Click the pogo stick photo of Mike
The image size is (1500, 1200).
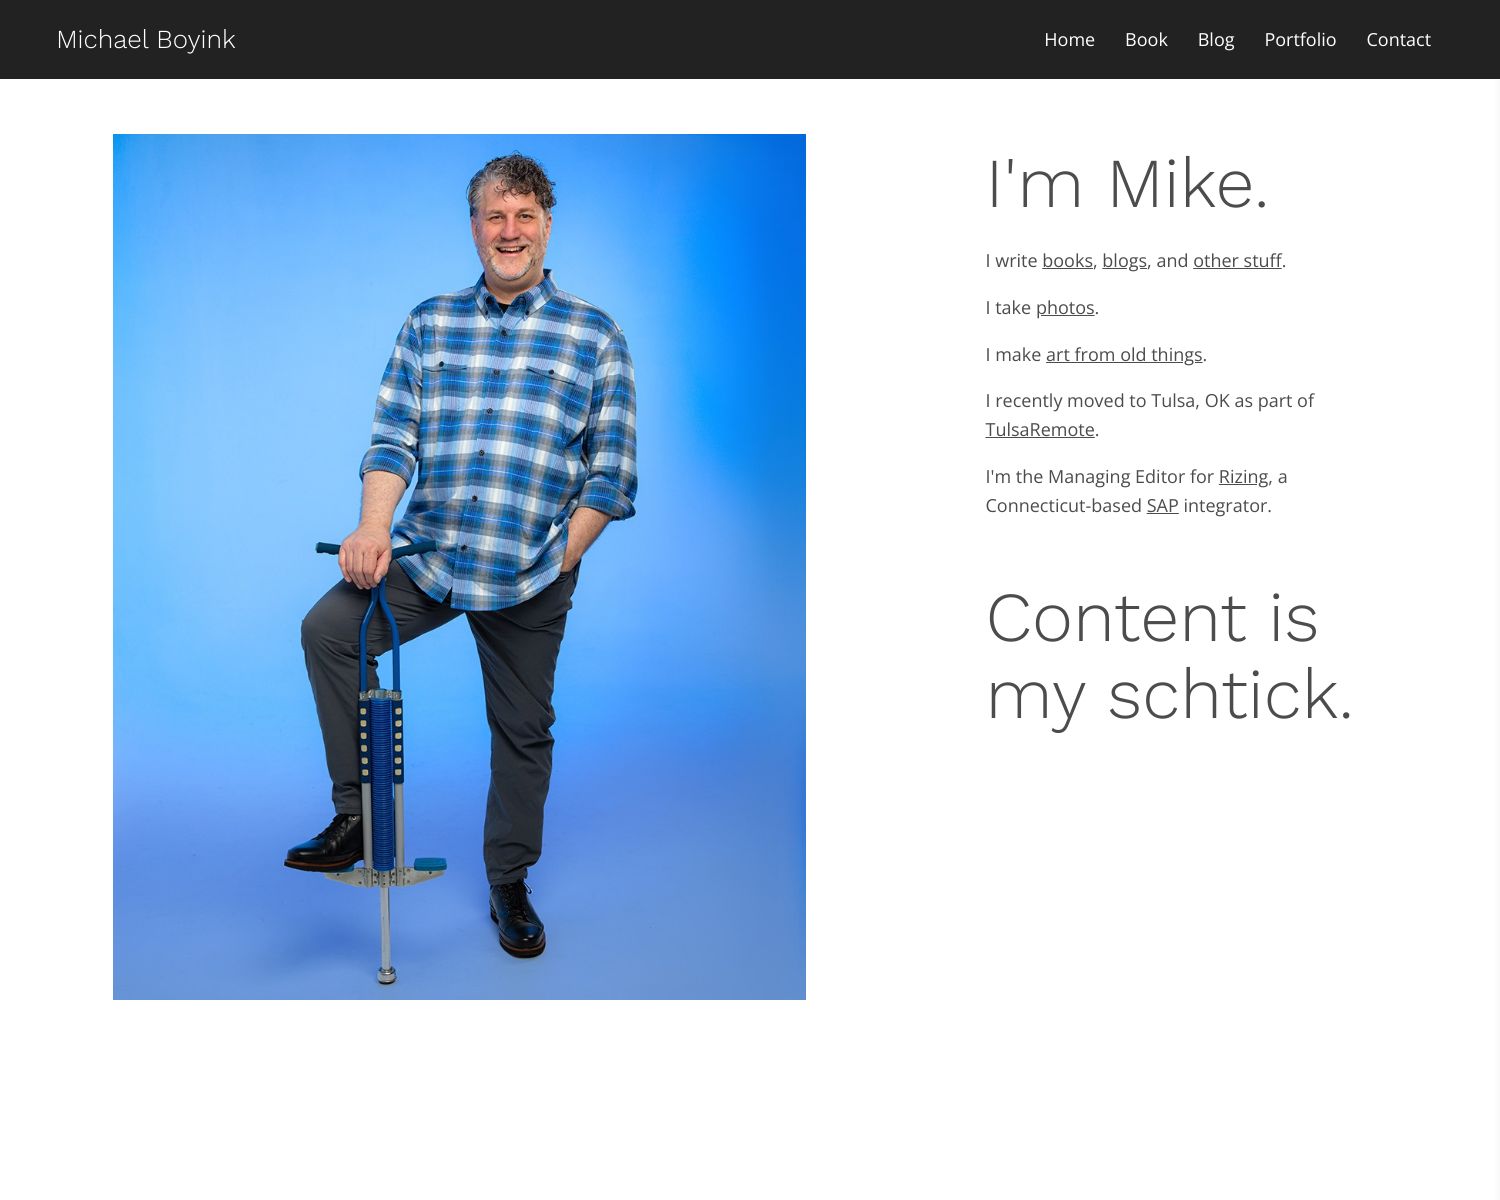click(x=459, y=566)
